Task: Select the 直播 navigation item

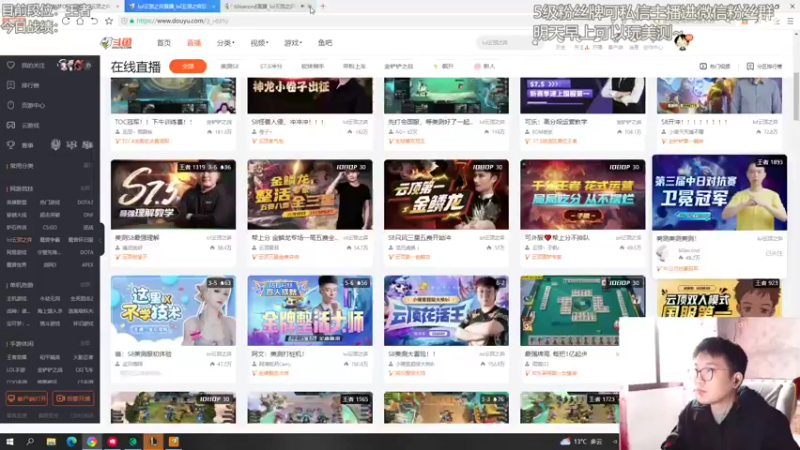Action: coord(194,43)
